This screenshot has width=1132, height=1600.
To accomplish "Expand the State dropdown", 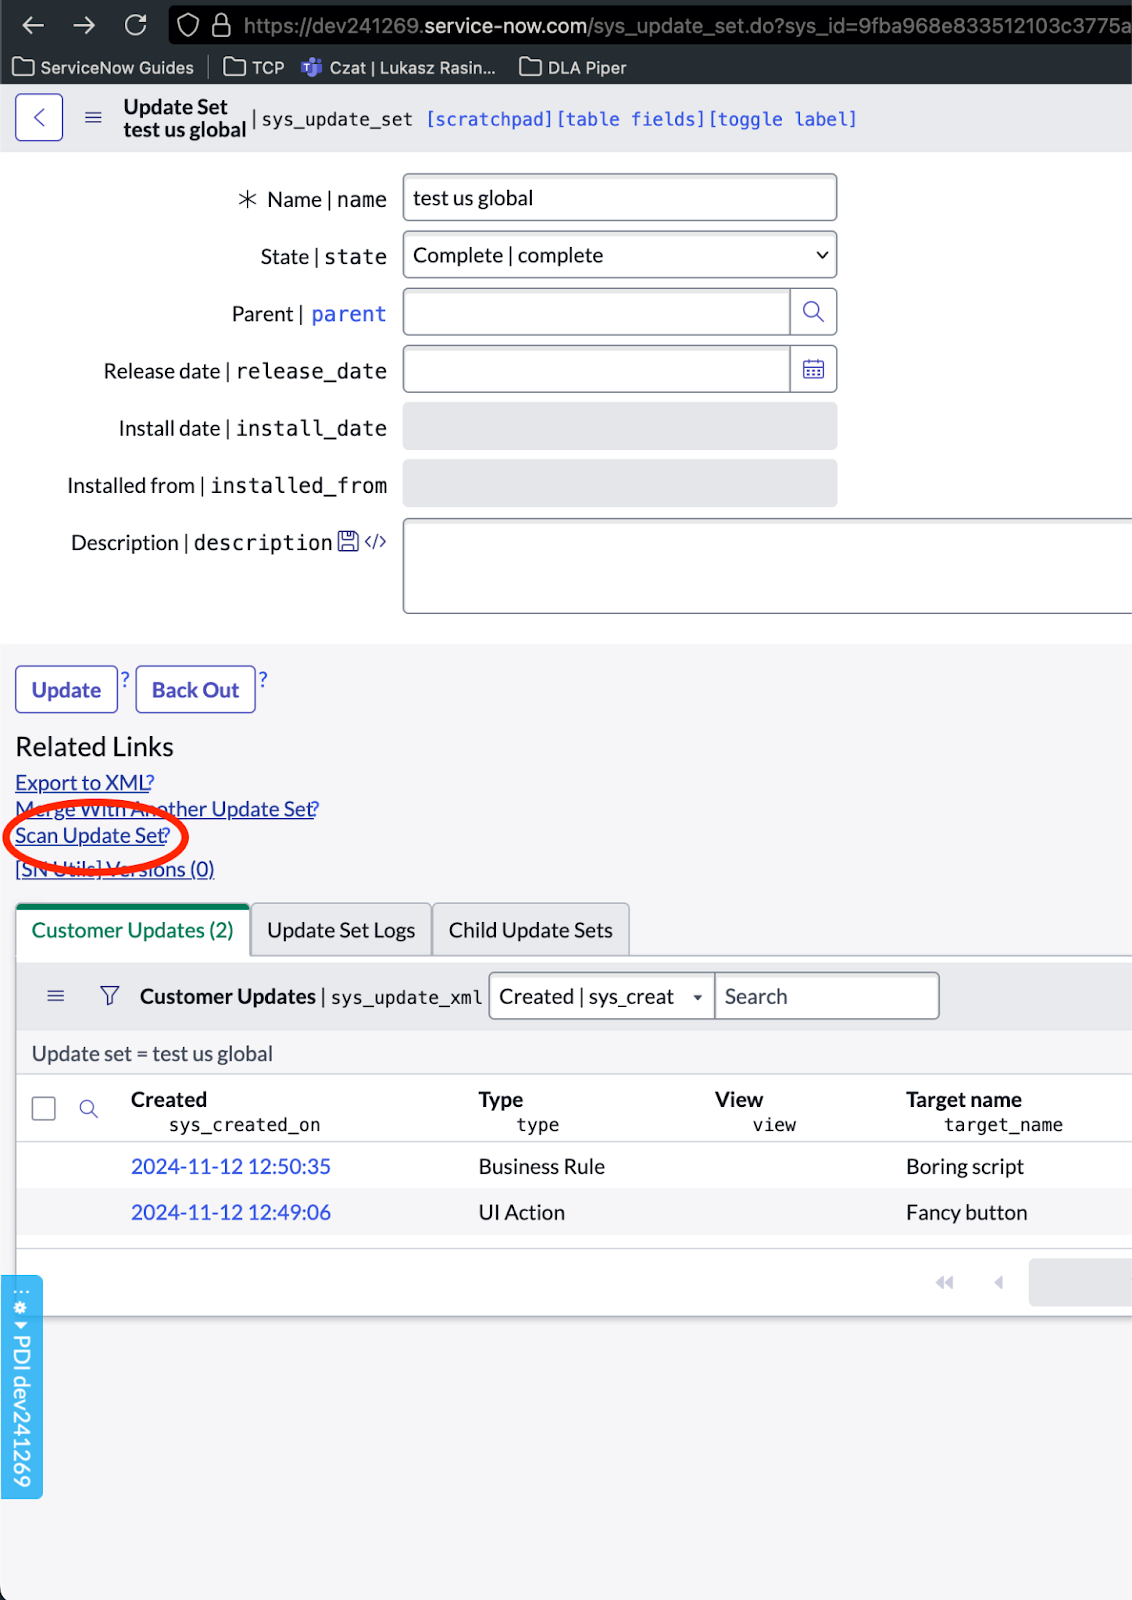I will click(619, 255).
